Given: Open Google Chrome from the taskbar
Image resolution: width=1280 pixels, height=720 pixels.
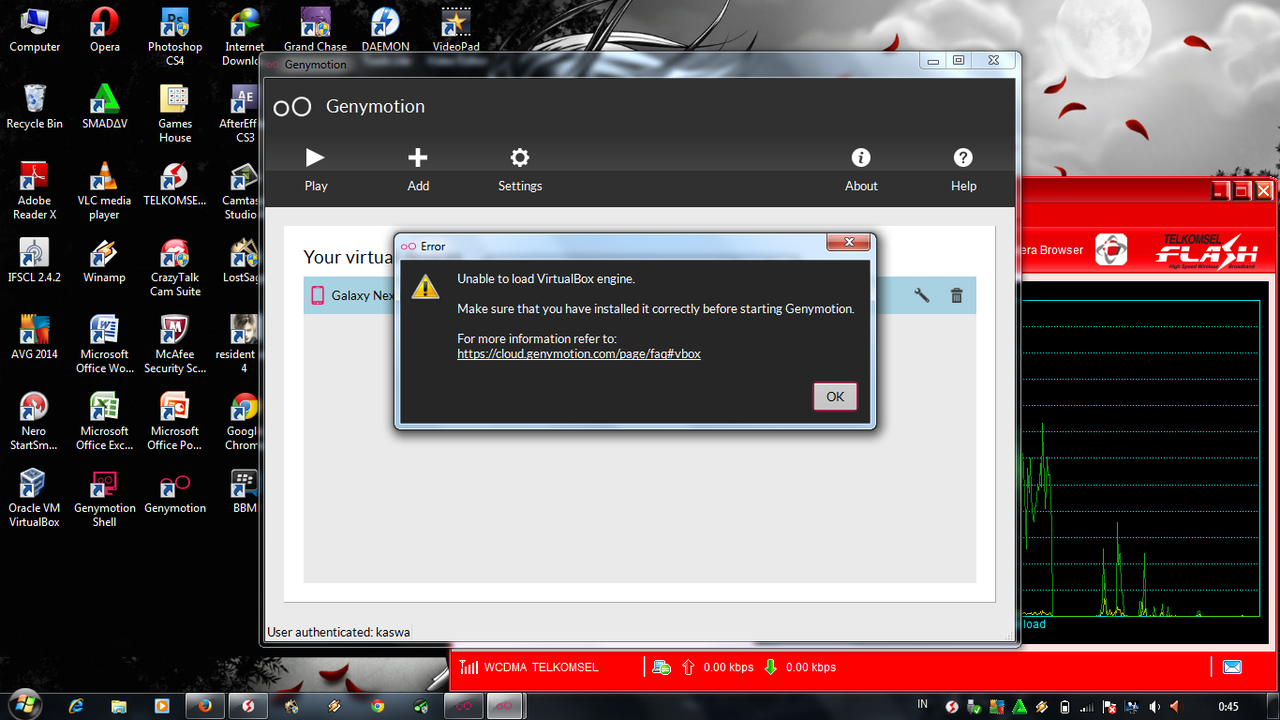Looking at the screenshot, I should (378, 706).
